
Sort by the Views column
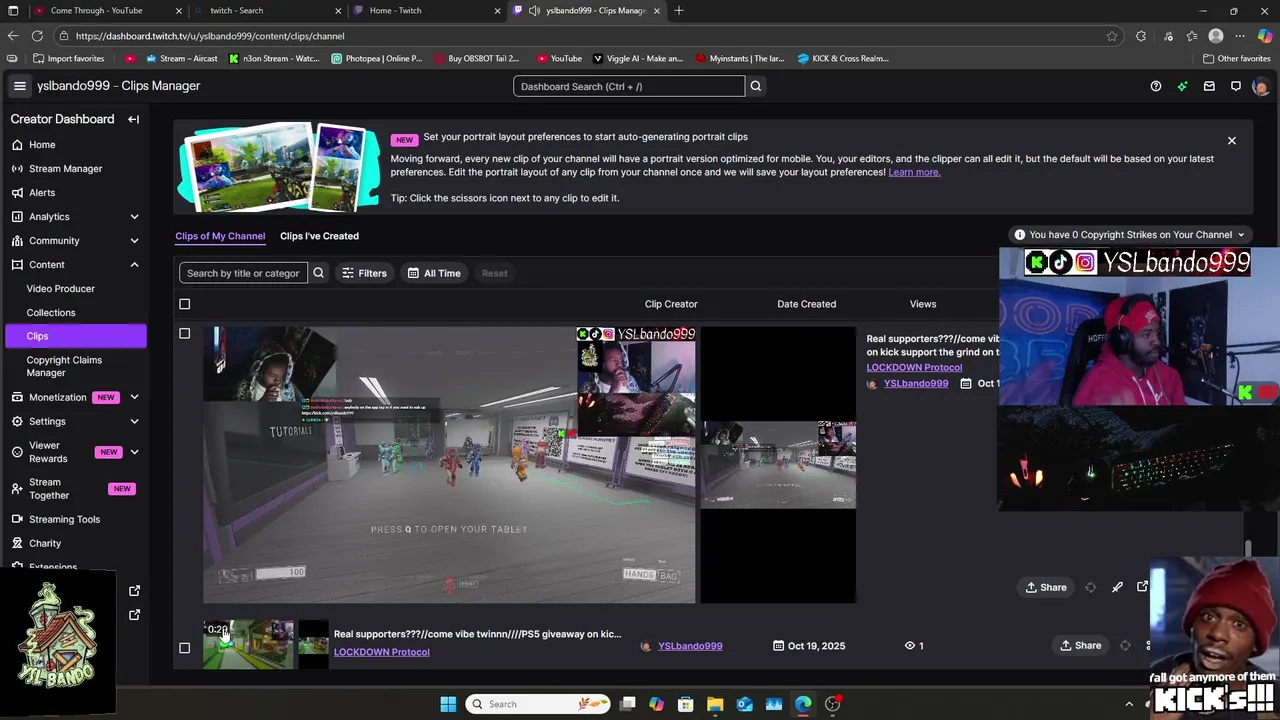[923, 304]
